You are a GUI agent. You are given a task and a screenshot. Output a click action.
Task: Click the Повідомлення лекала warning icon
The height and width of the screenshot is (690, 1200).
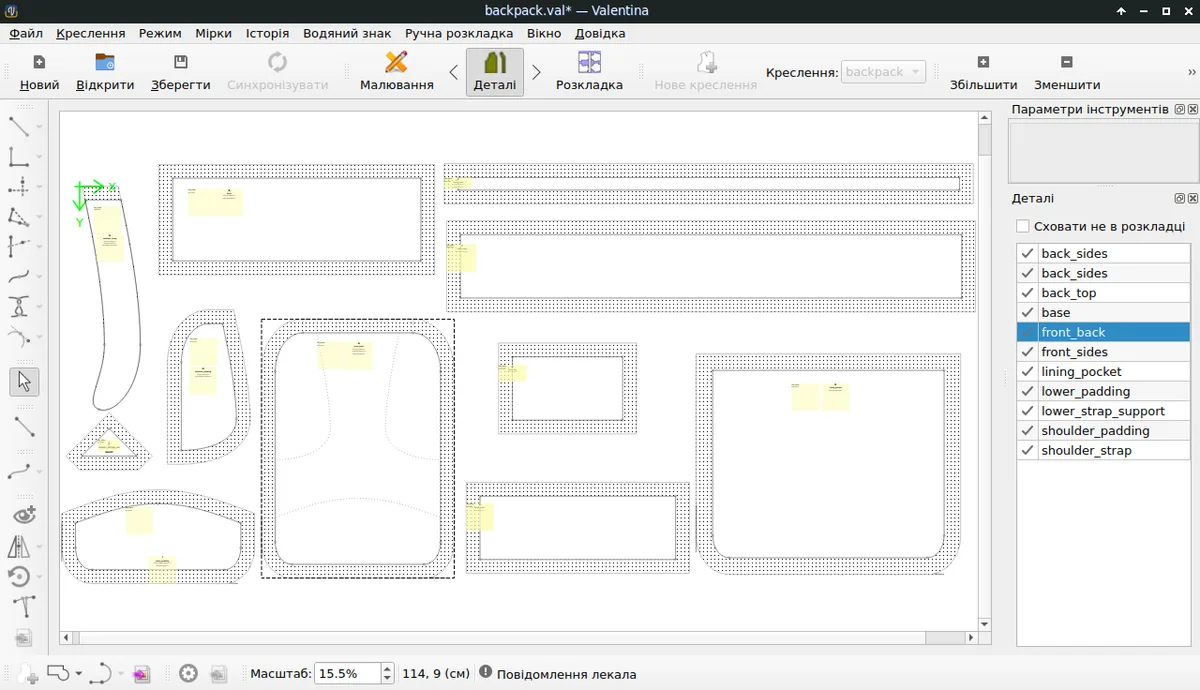pos(486,673)
